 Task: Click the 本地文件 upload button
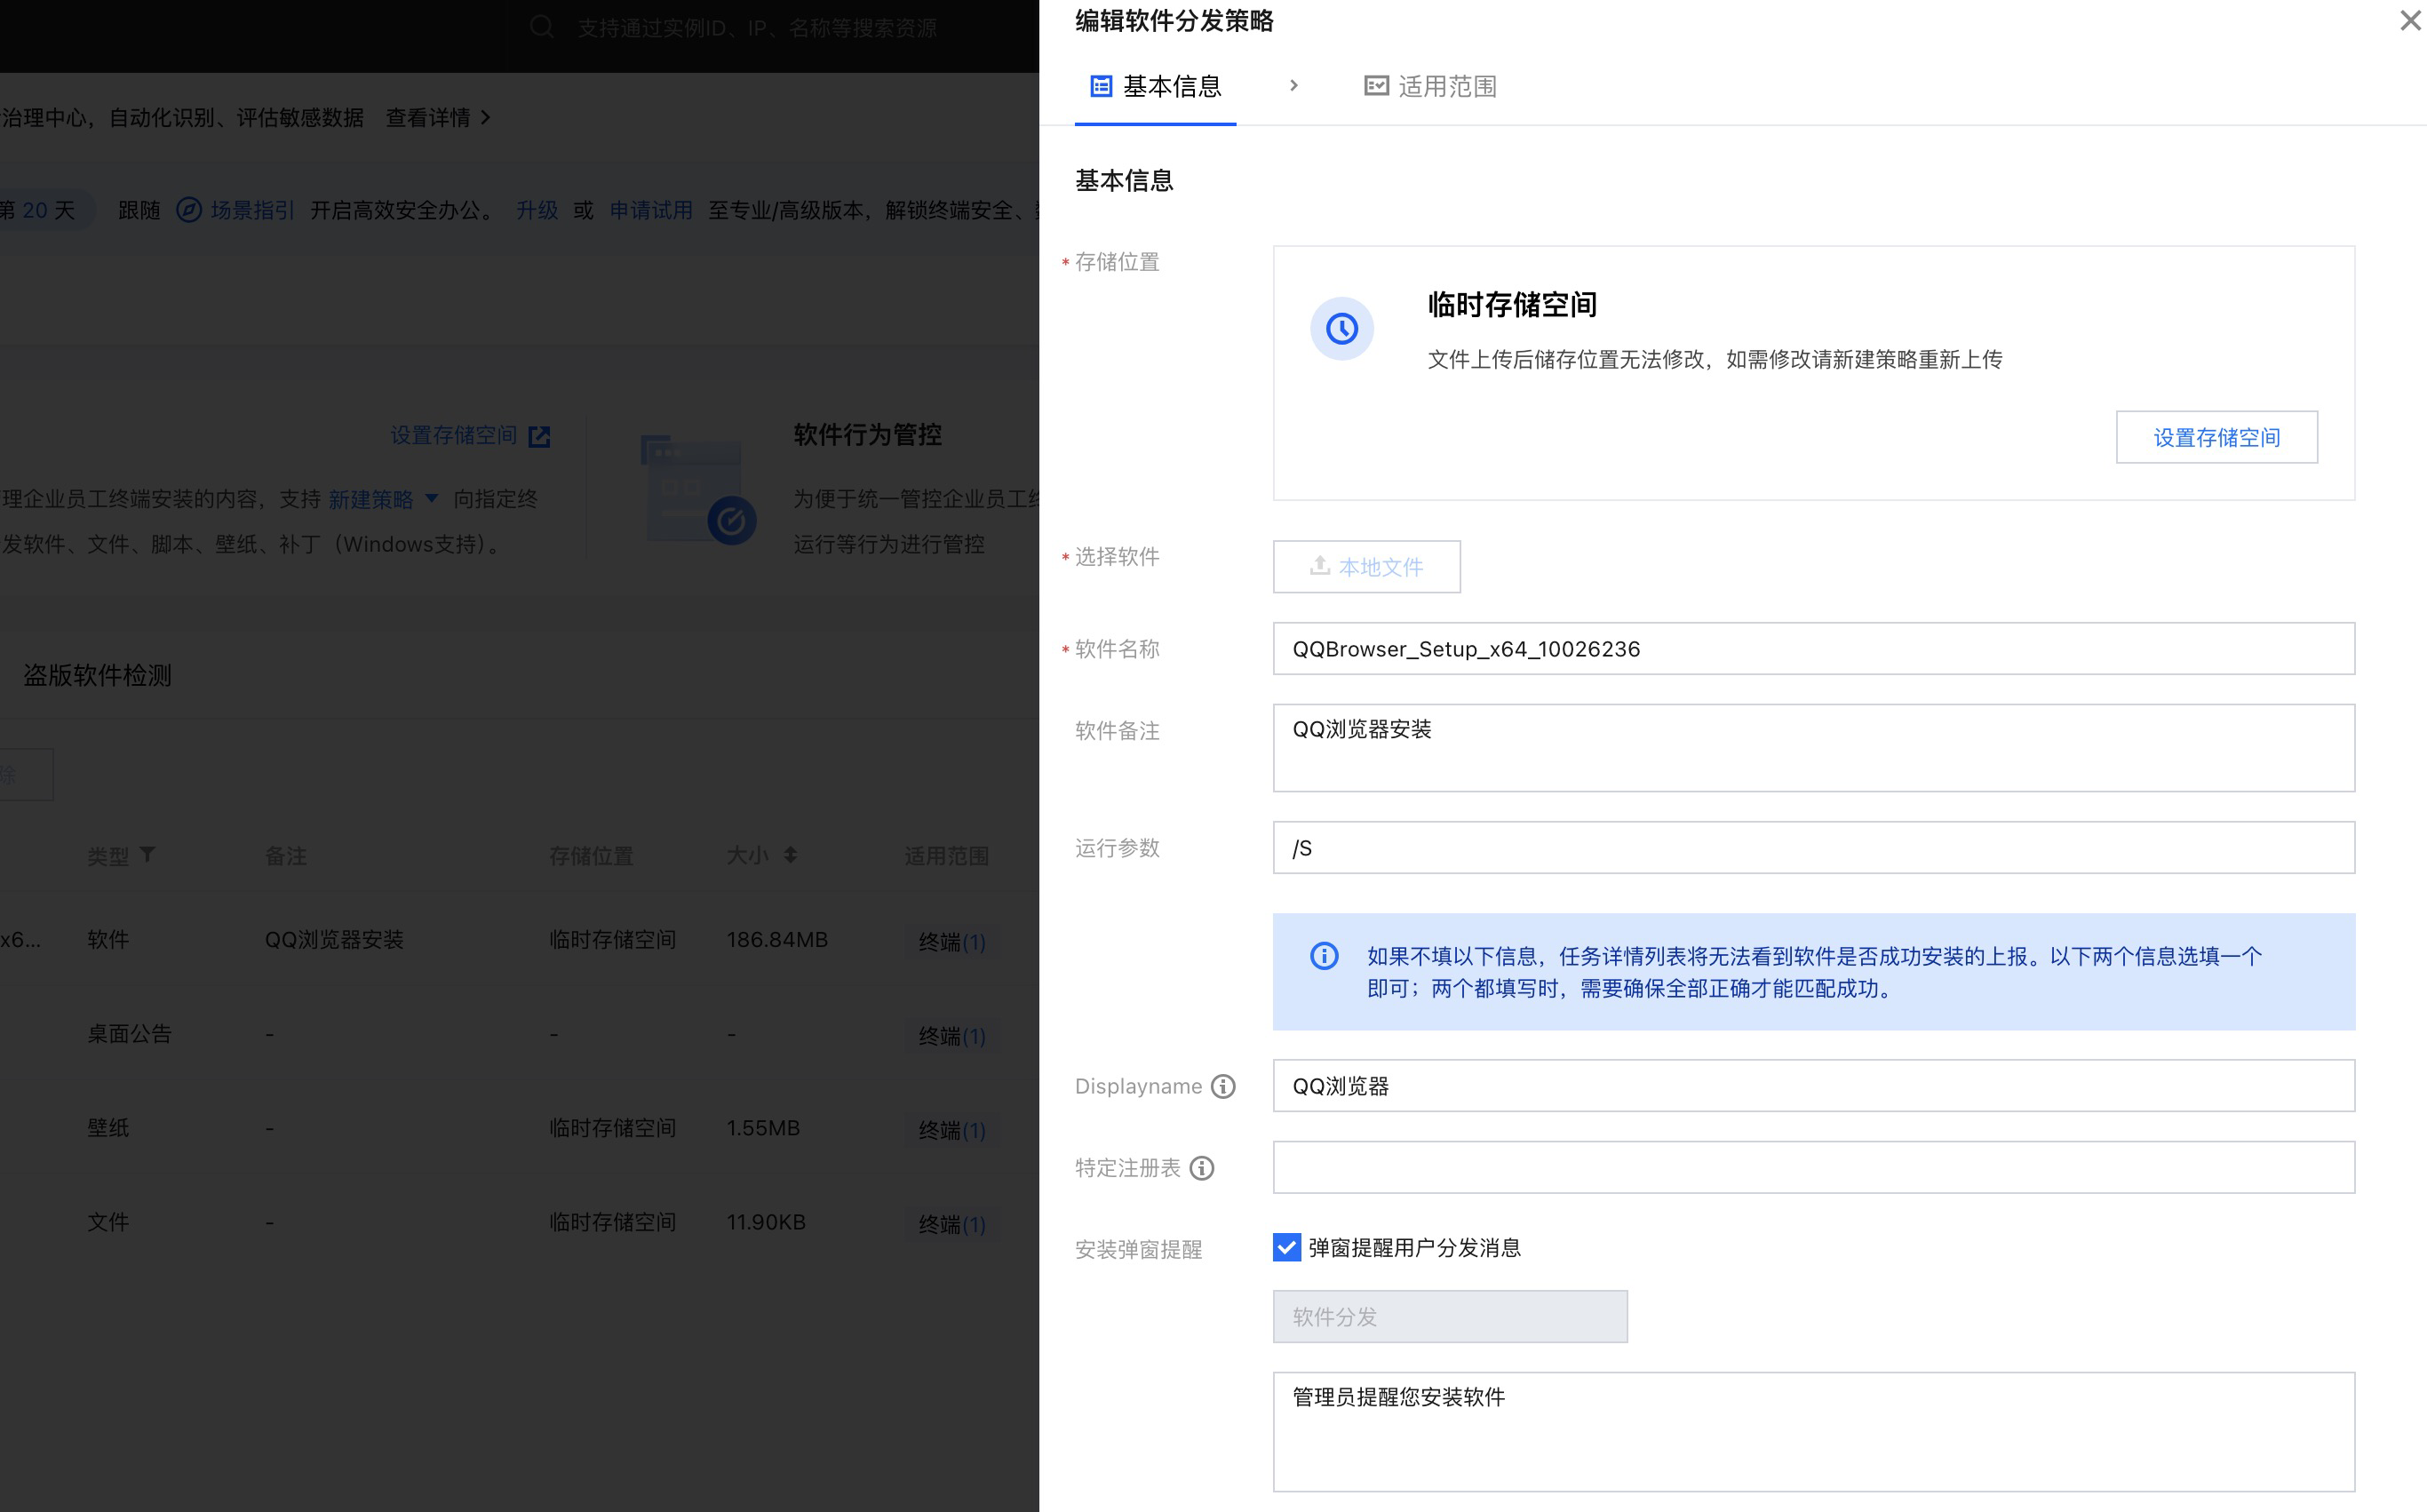(x=1366, y=567)
